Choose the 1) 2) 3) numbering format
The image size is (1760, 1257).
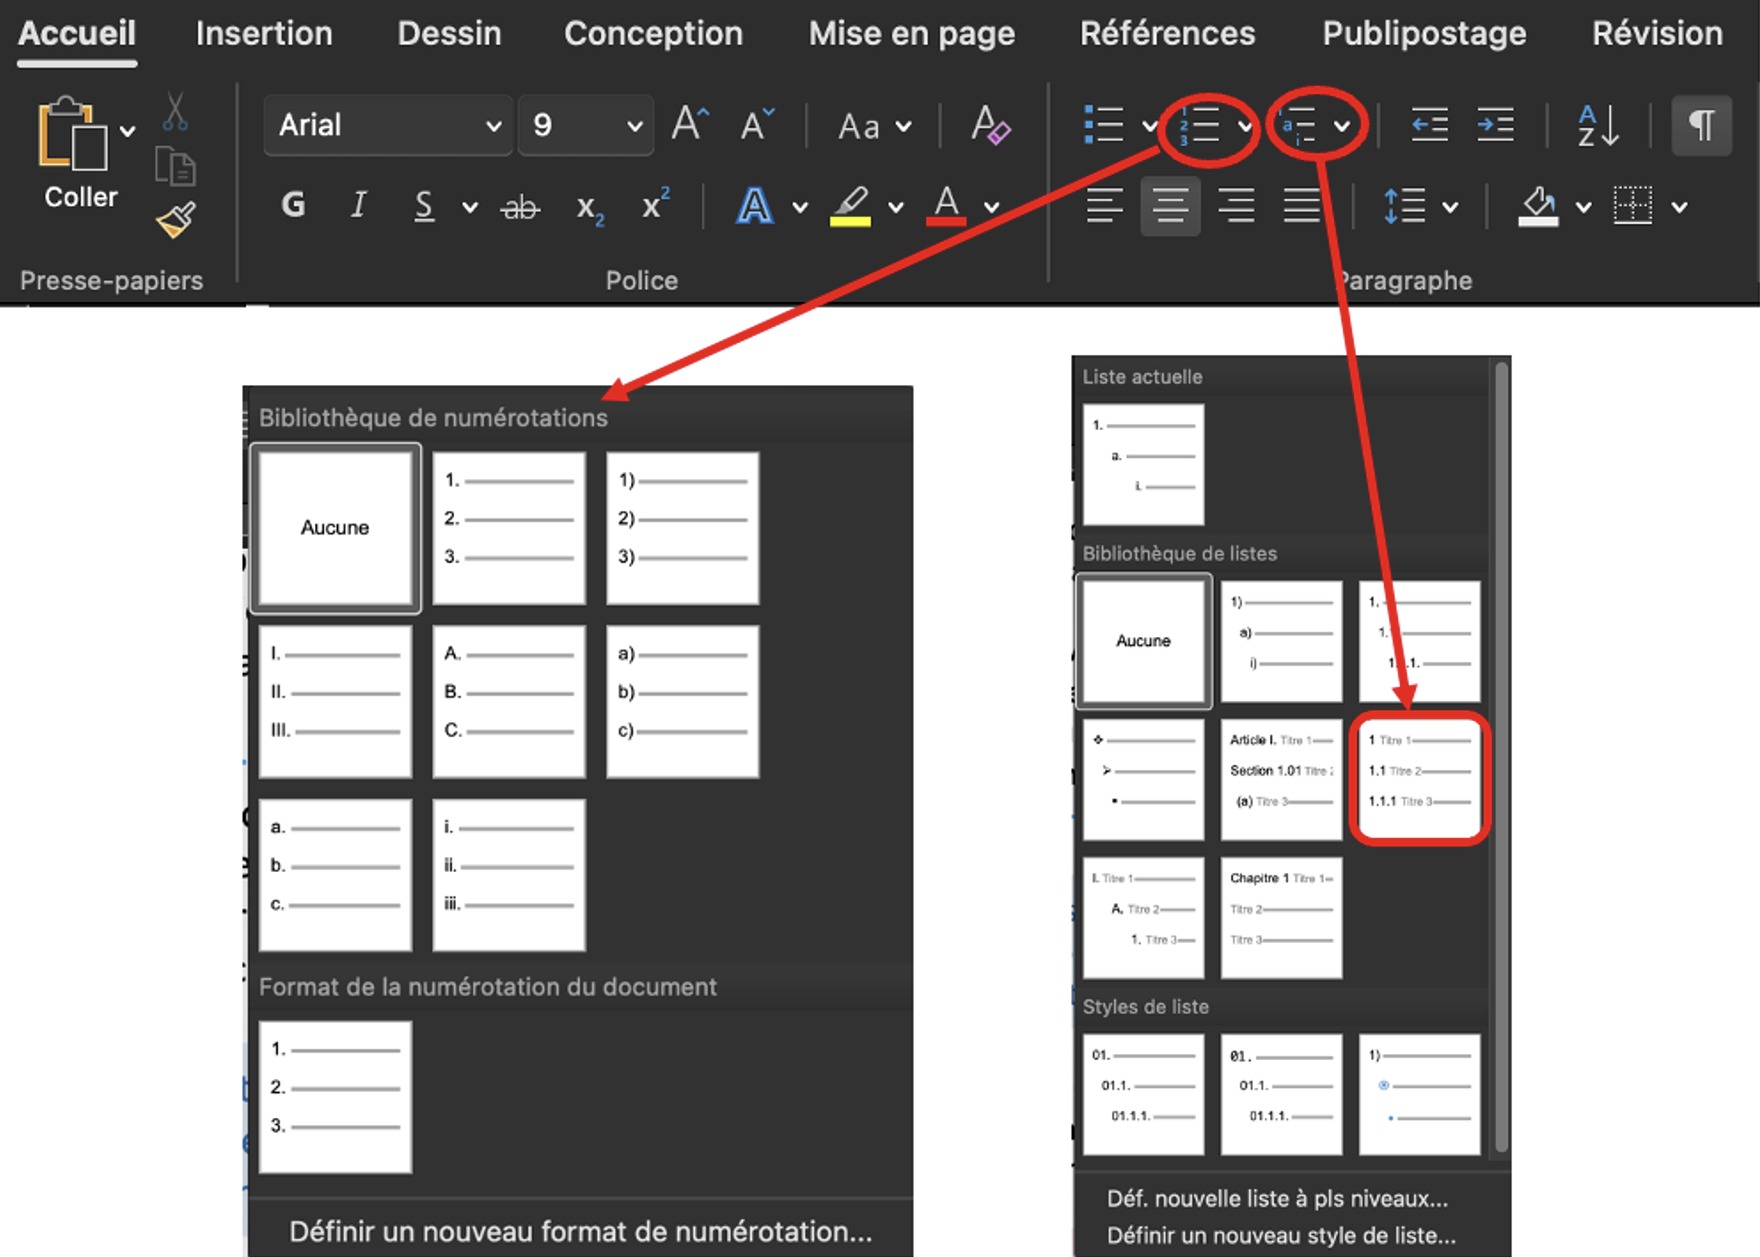click(x=683, y=528)
